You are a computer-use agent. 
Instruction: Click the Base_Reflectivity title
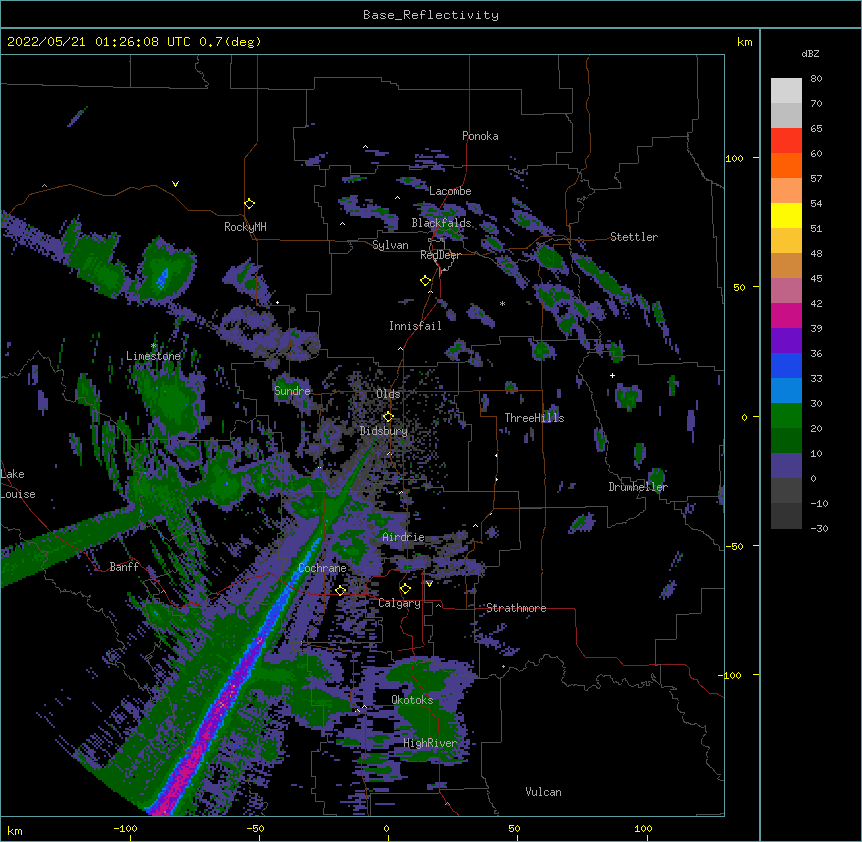431,15
